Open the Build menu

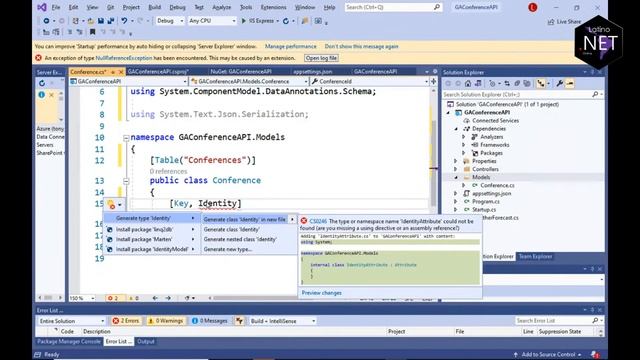coord(154,7)
